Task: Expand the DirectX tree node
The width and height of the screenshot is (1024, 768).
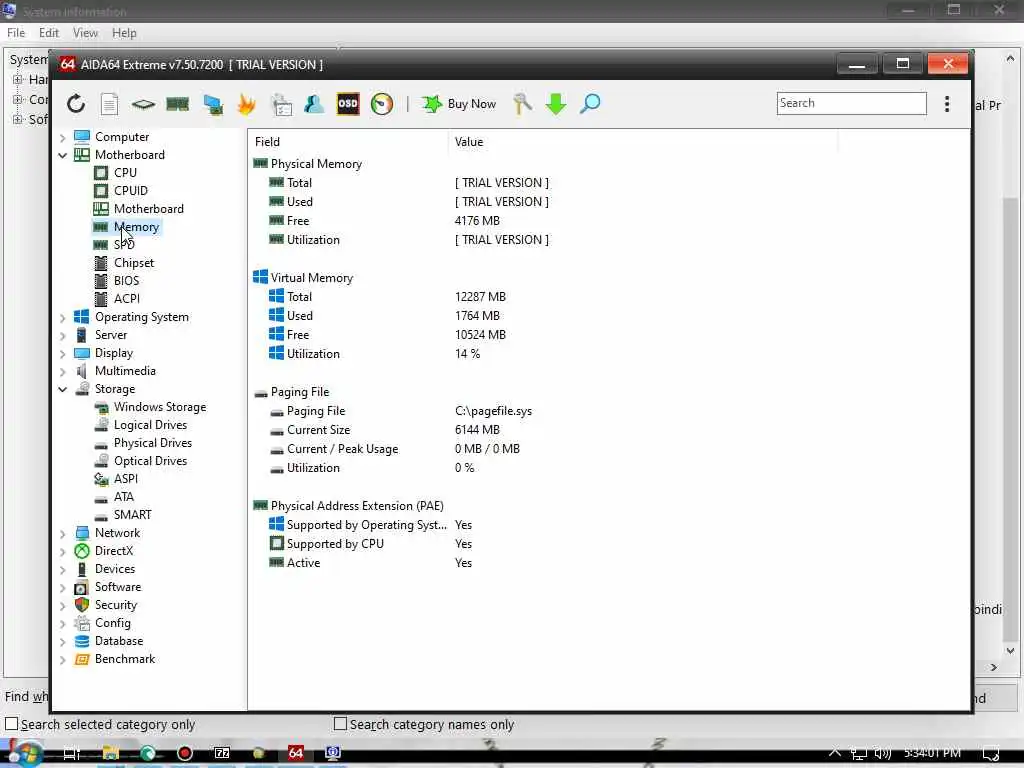Action: click(63, 551)
